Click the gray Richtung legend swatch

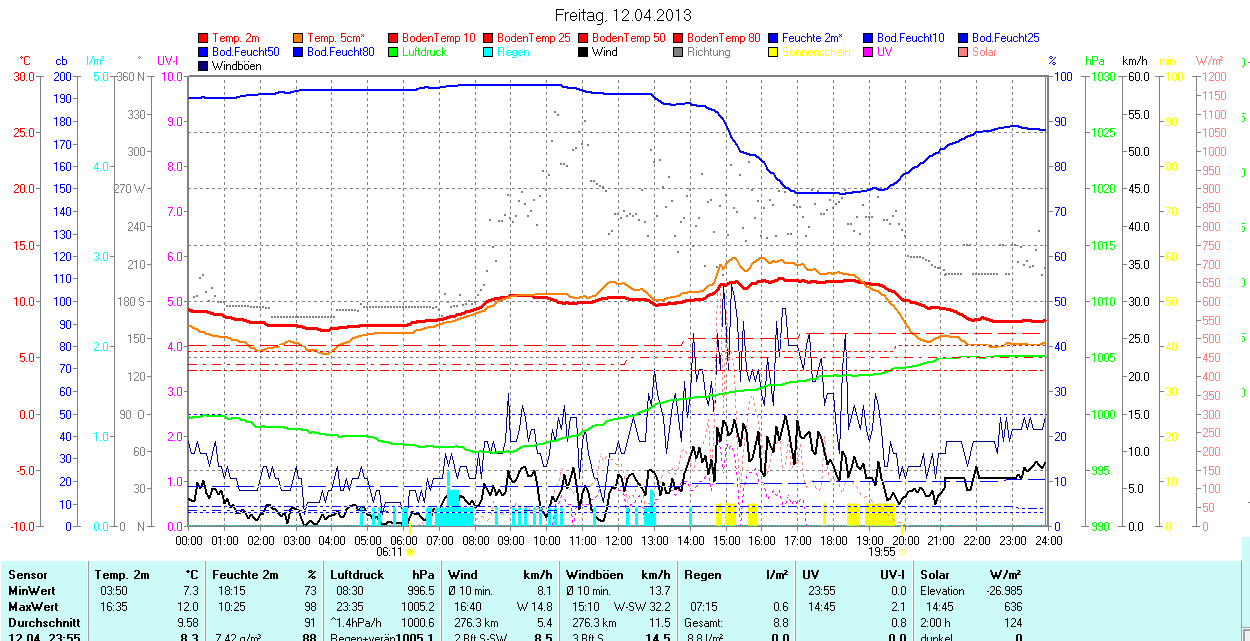pyautogui.click(x=678, y=52)
